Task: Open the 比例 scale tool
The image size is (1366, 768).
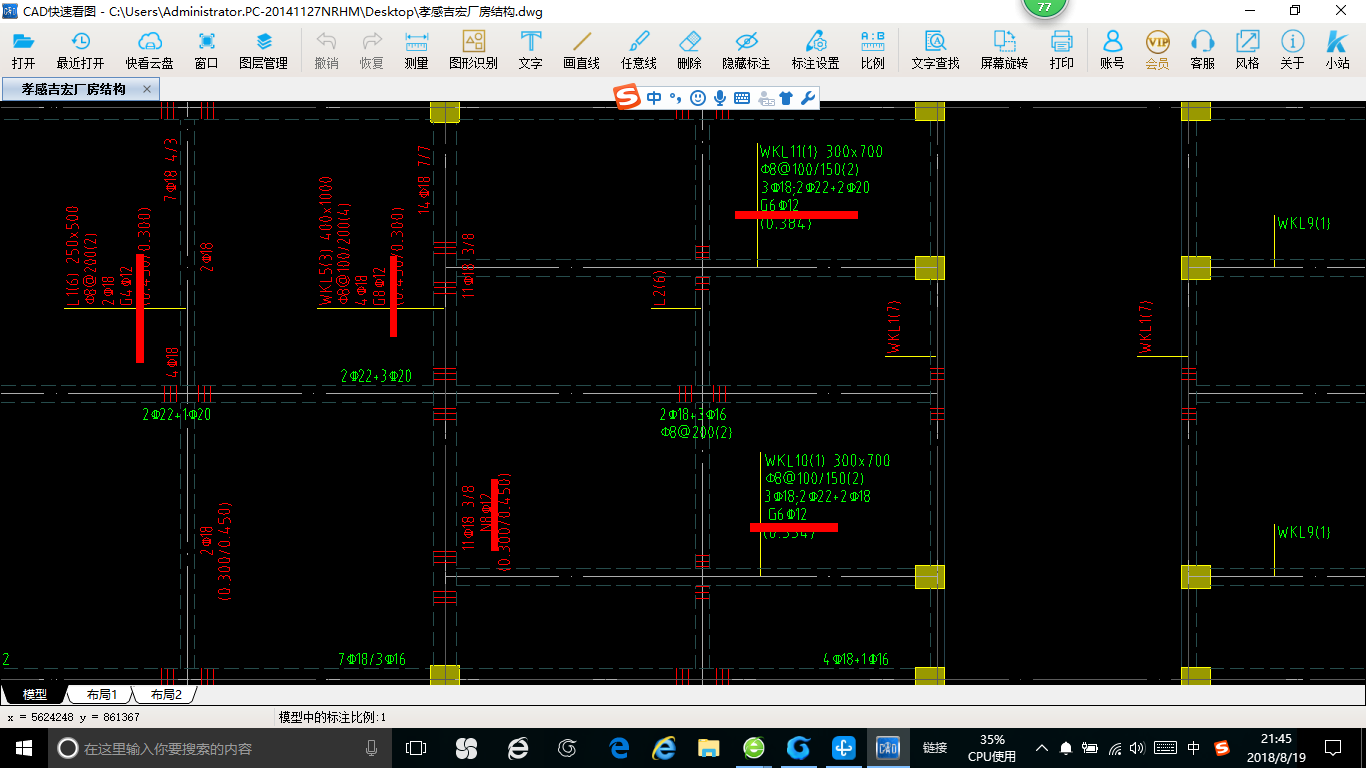Action: point(872,50)
